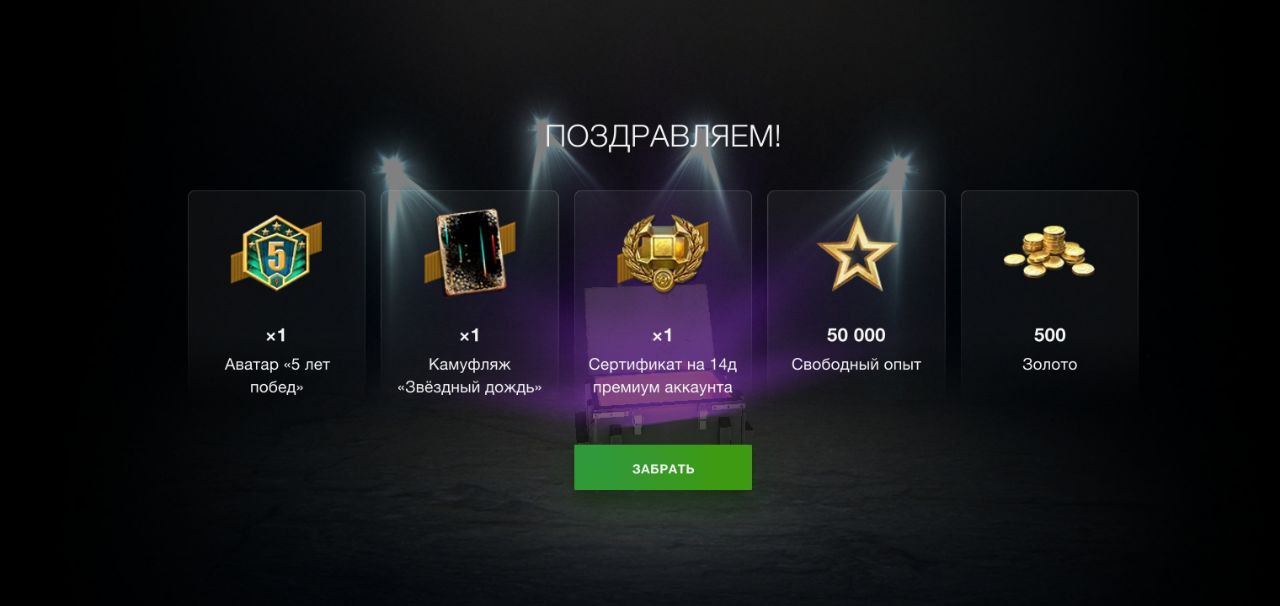Click the Золото label
Screen dimensions: 1280x606
point(1049,364)
